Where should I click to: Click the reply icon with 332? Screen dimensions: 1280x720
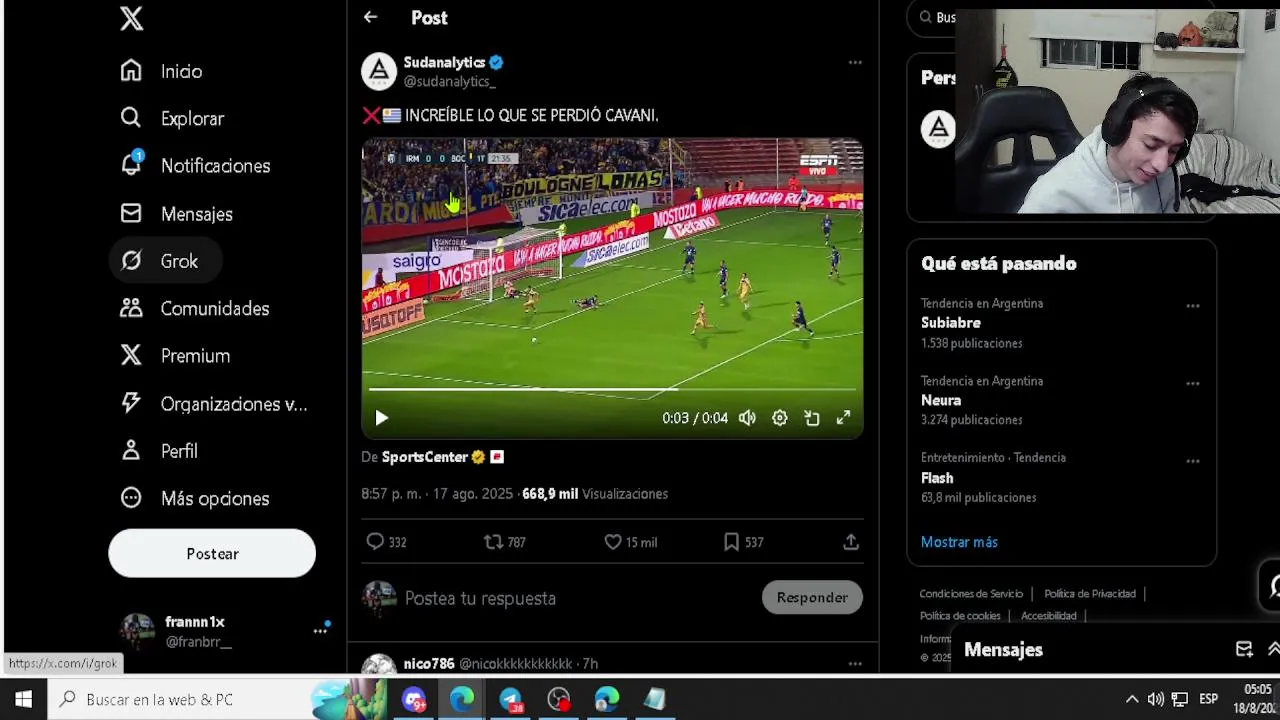pyautogui.click(x=375, y=541)
